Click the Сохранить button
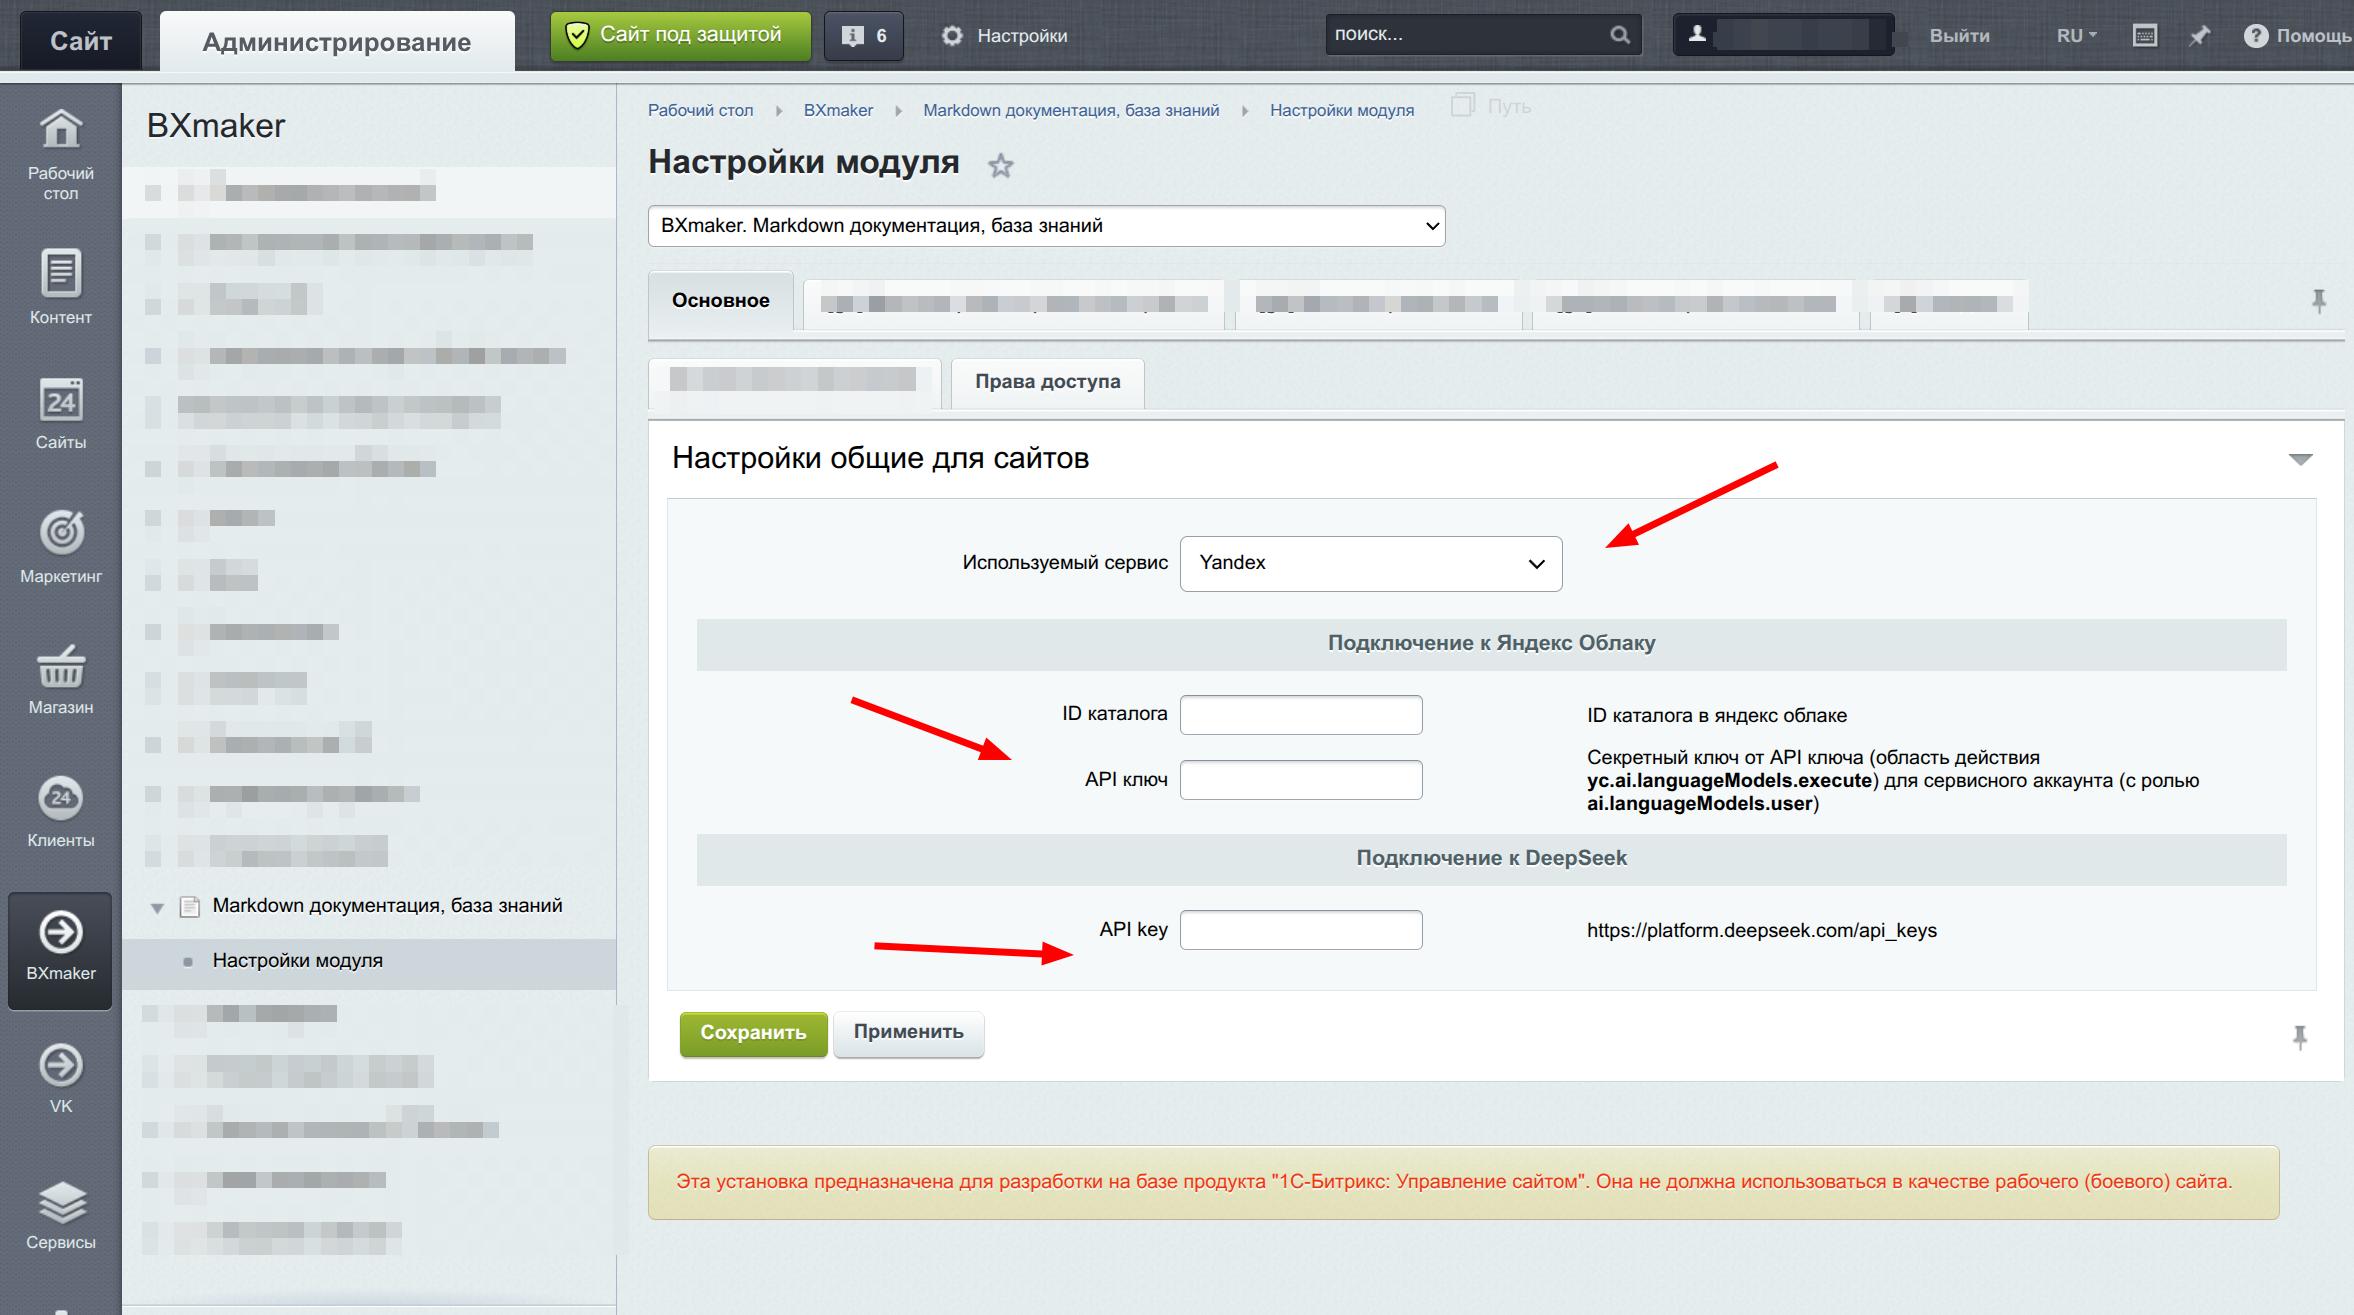Image resolution: width=2354 pixels, height=1315 pixels. point(753,1033)
